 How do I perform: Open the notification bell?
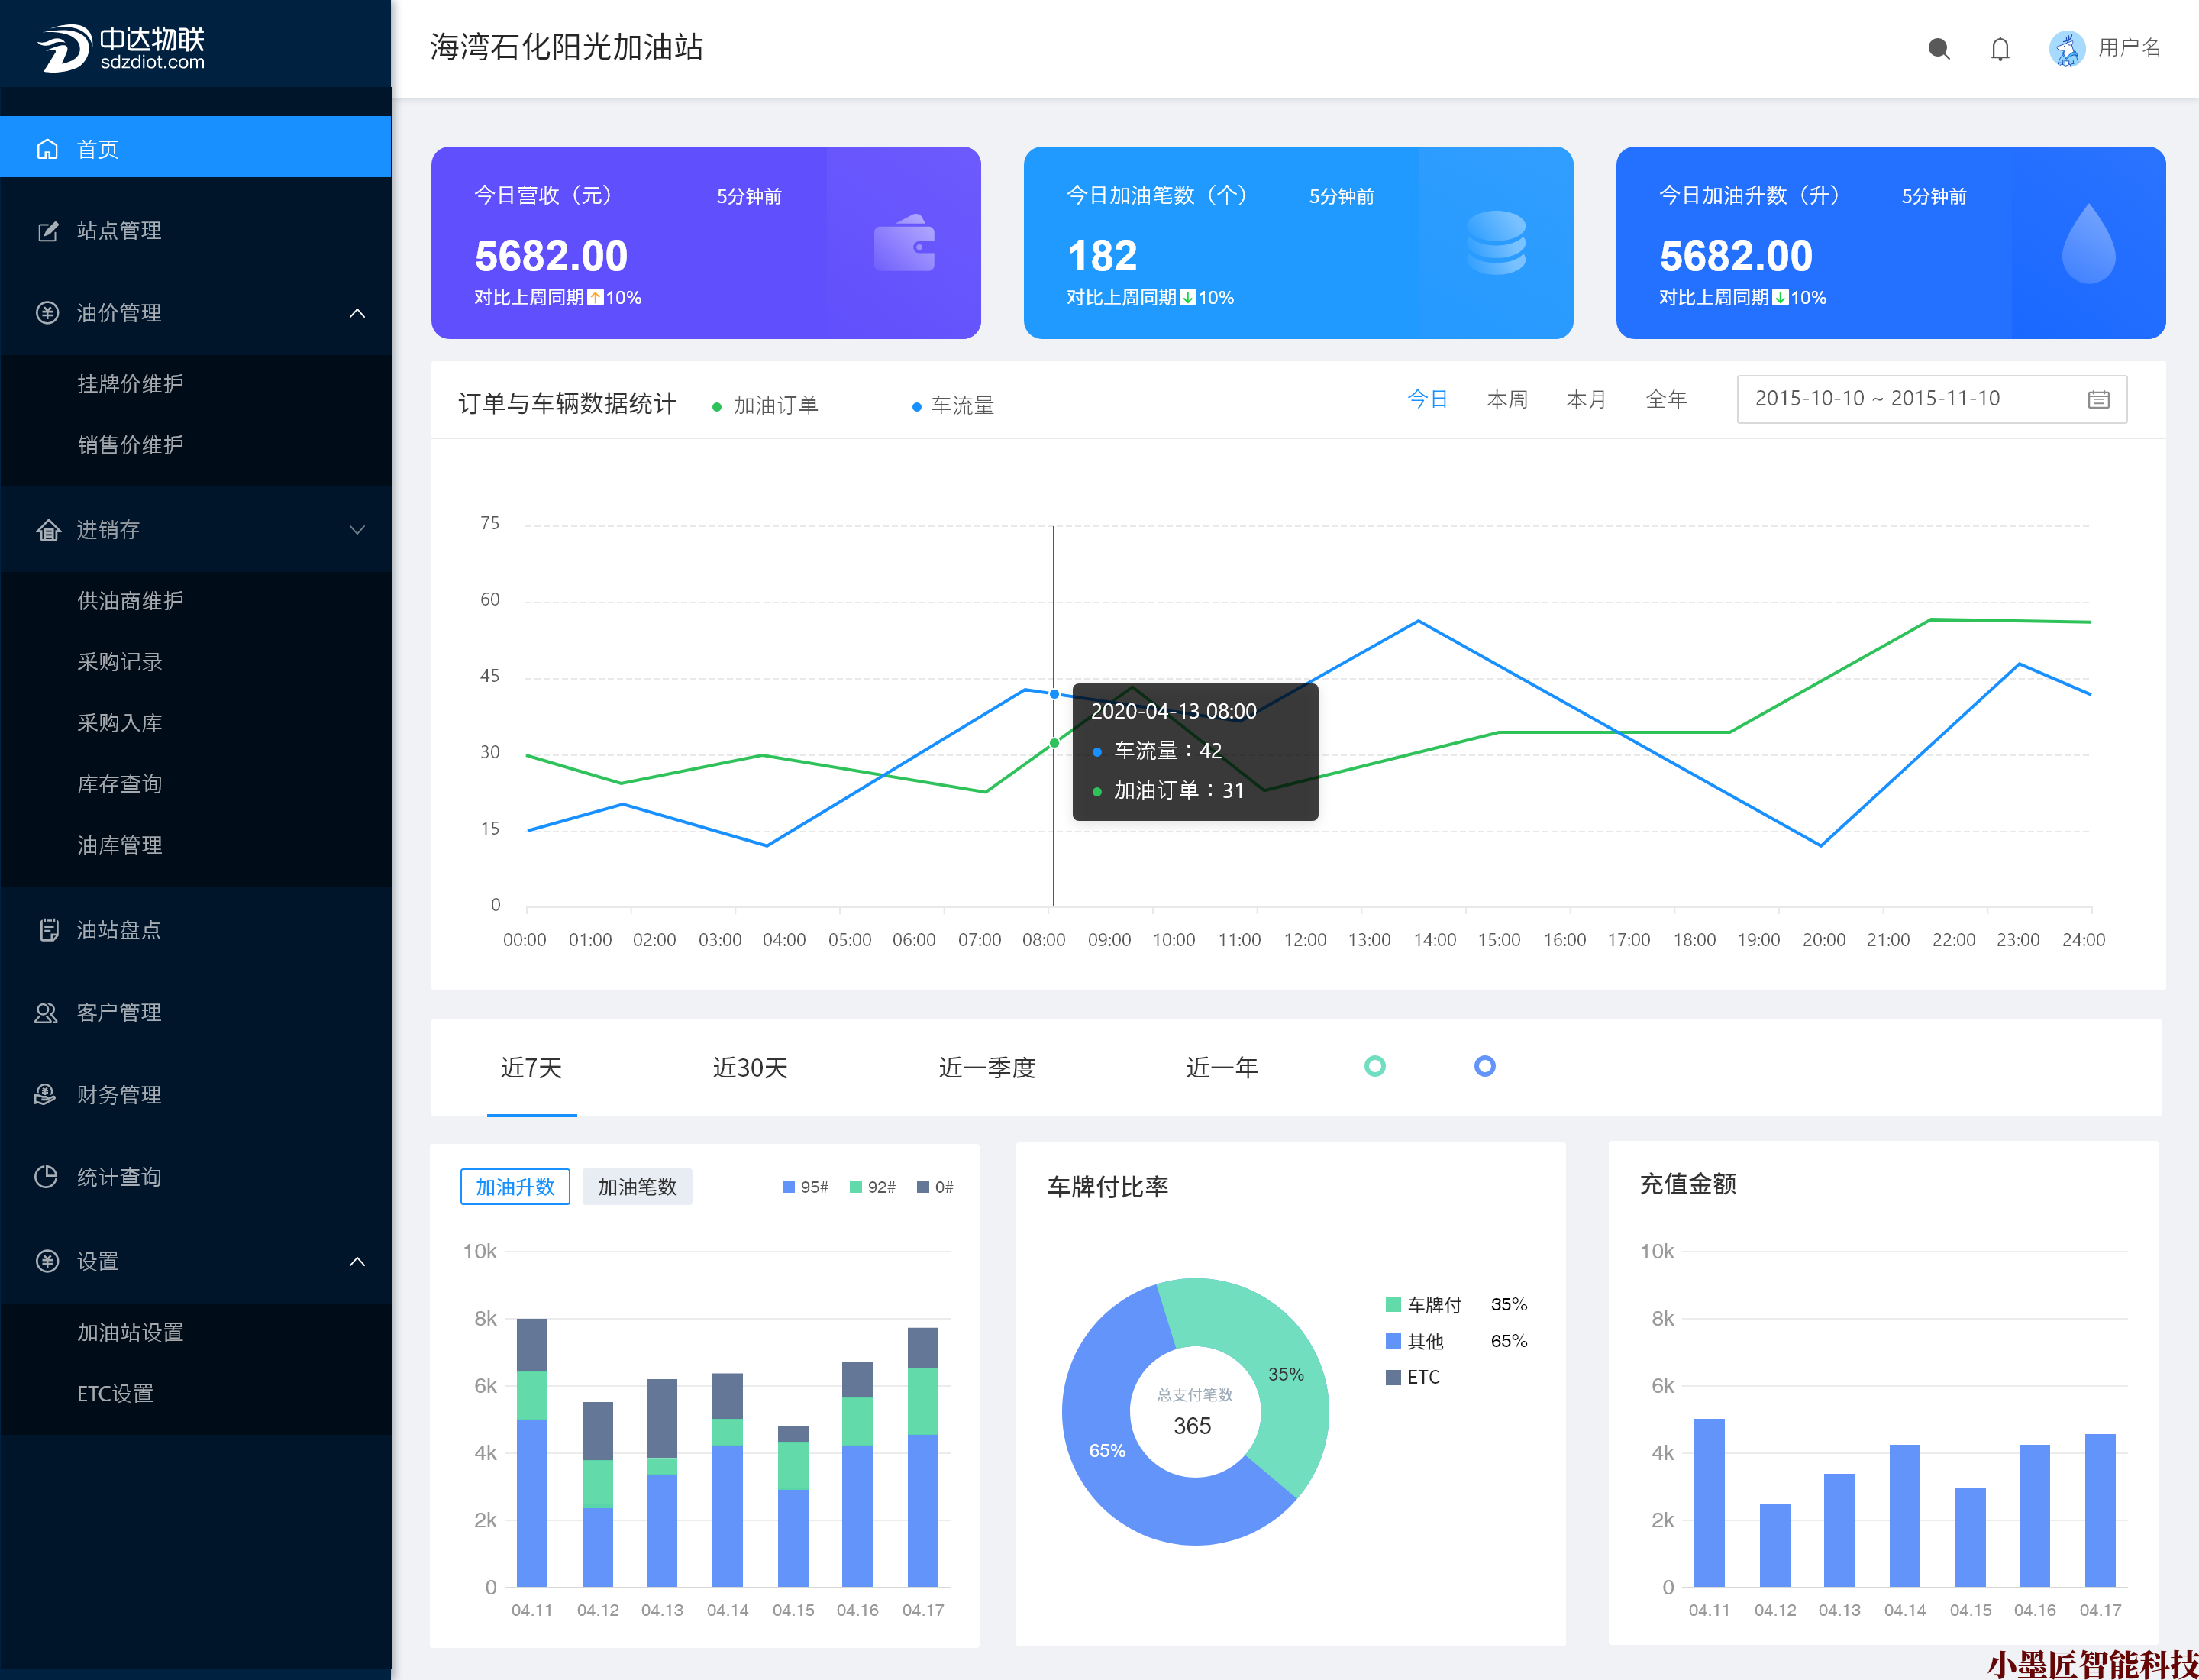click(x=1999, y=48)
